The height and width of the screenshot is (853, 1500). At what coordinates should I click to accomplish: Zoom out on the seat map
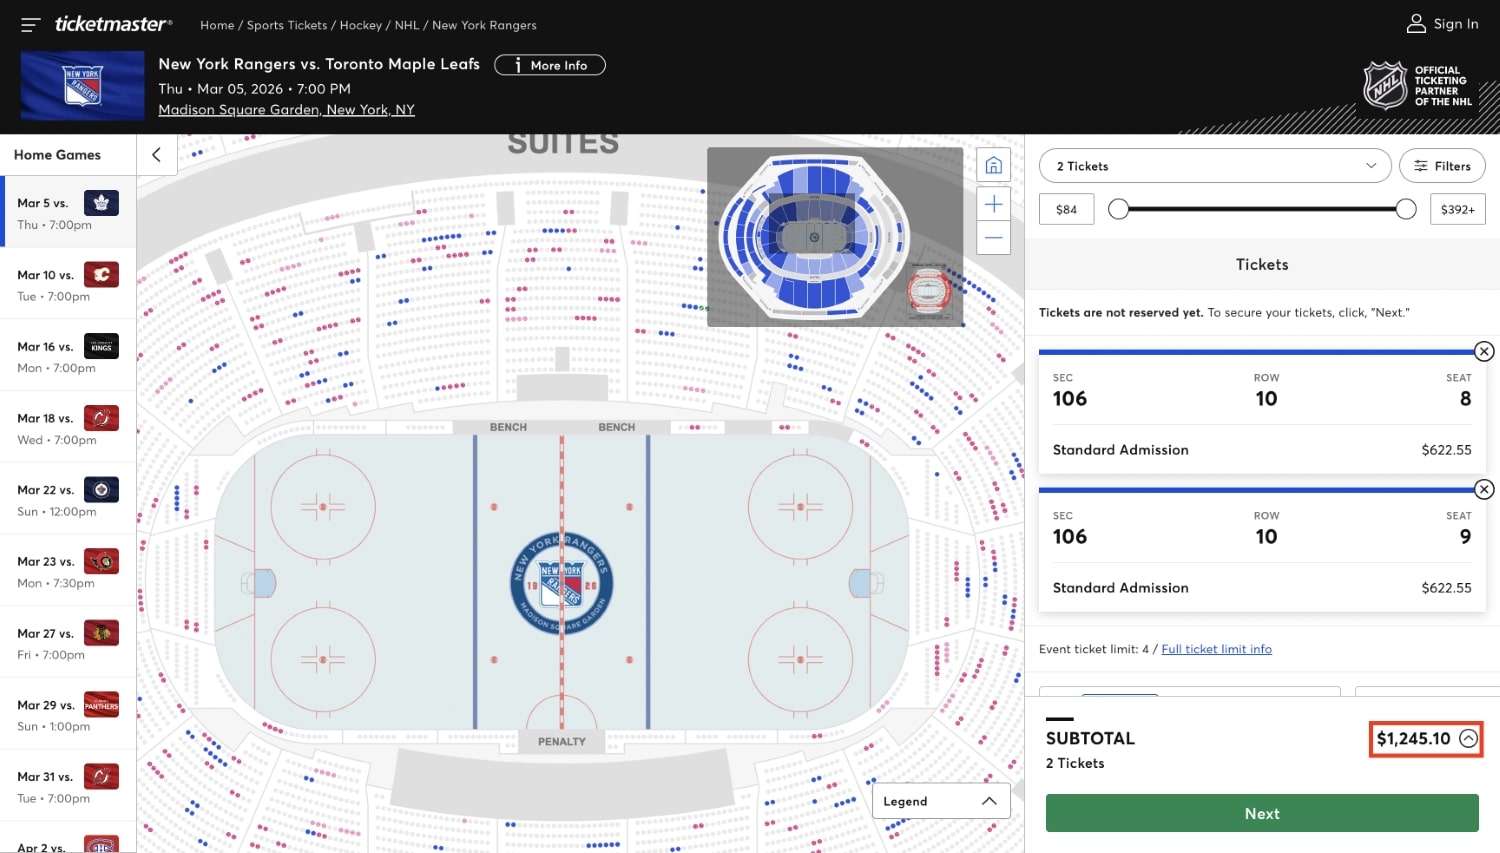click(x=993, y=238)
